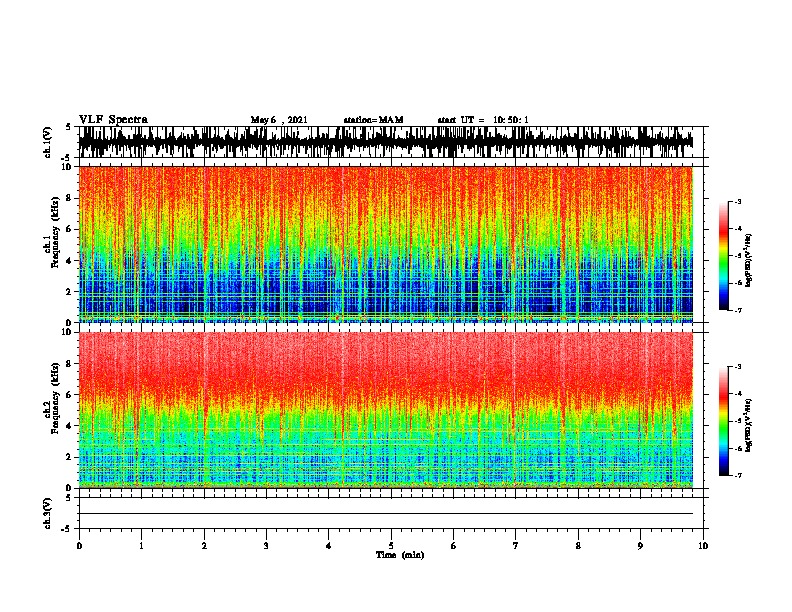The height and width of the screenshot is (612, 792).
Task: Click the "10" kHz tick on ch.1 spectrogram axis
Action: point(68,167)
